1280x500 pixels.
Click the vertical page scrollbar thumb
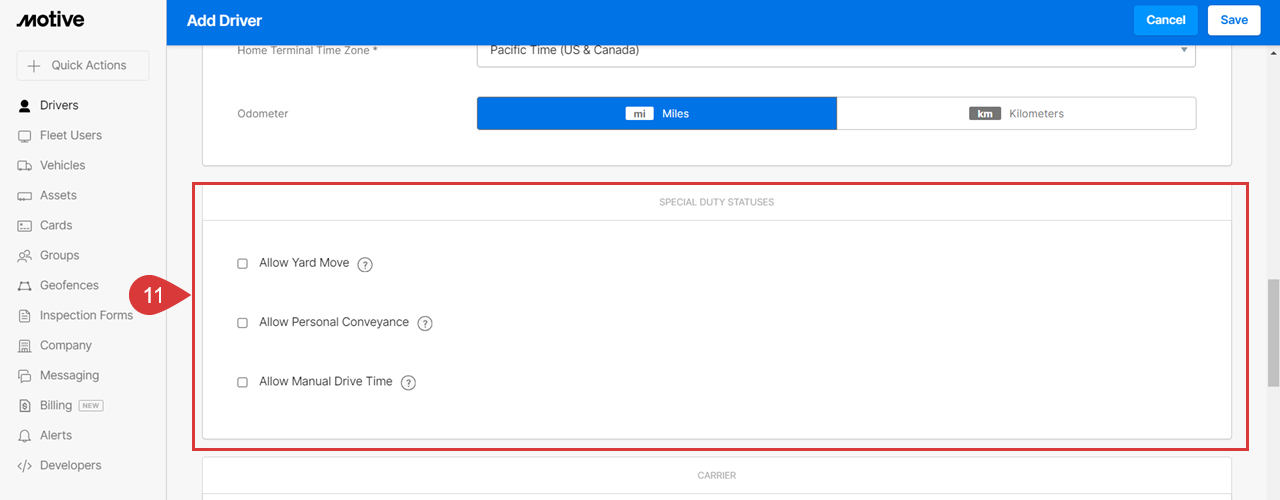pos(1273,333)
